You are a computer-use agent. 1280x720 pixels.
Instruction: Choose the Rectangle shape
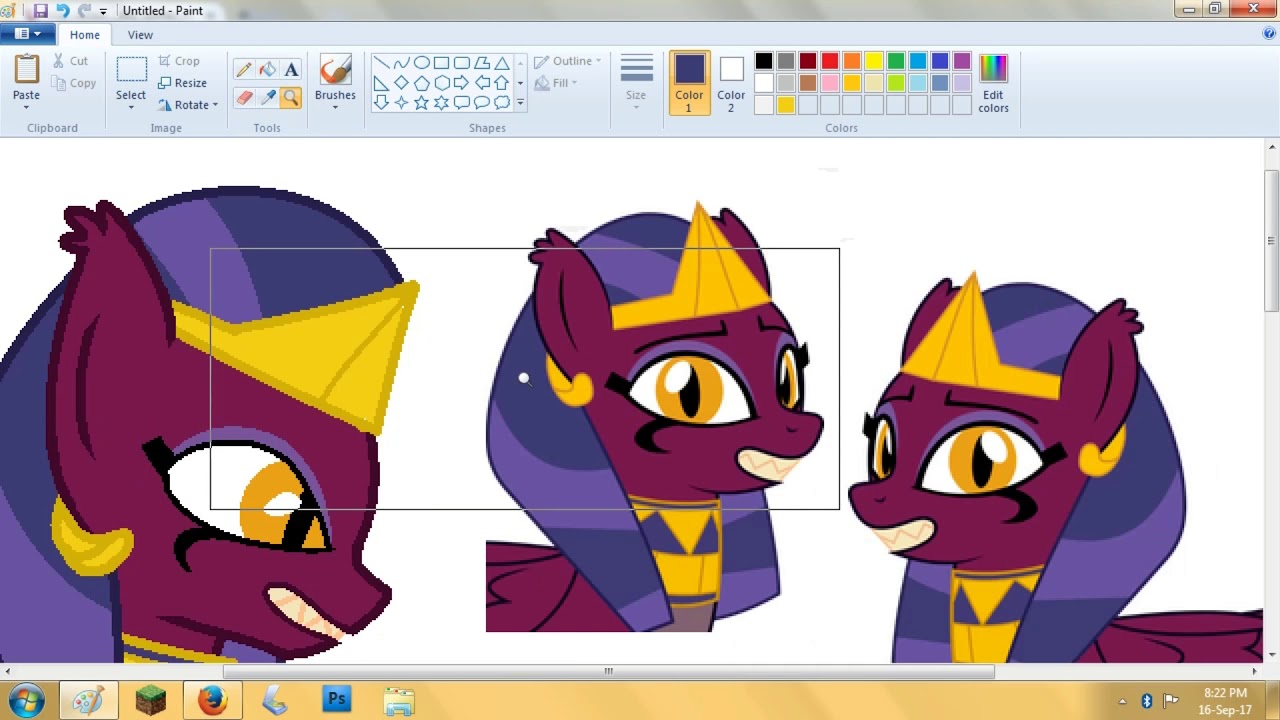(441, 63)
